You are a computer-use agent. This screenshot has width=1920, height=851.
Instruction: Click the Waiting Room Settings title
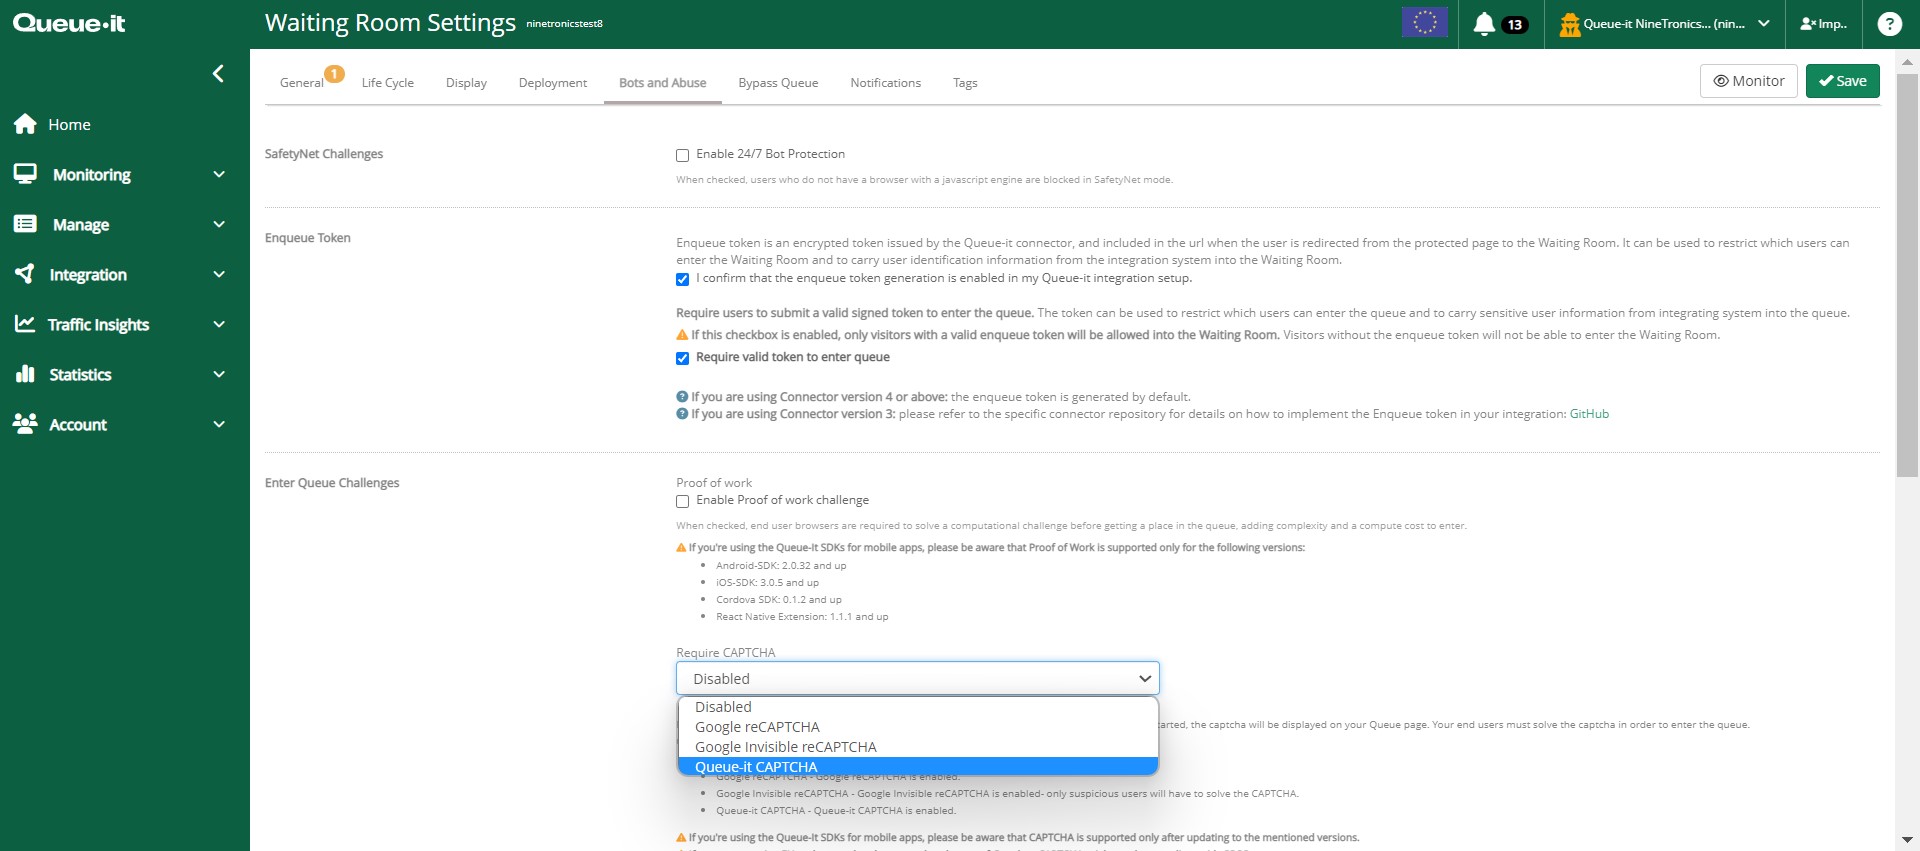coord(390,23)
